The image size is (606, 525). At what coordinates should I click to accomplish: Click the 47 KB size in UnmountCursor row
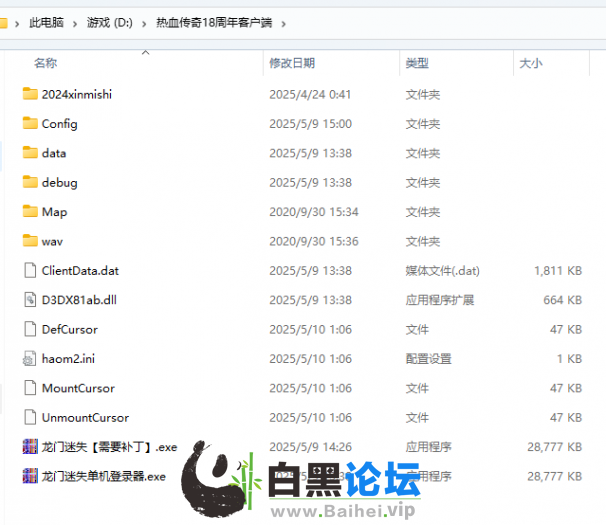point(566,418)
